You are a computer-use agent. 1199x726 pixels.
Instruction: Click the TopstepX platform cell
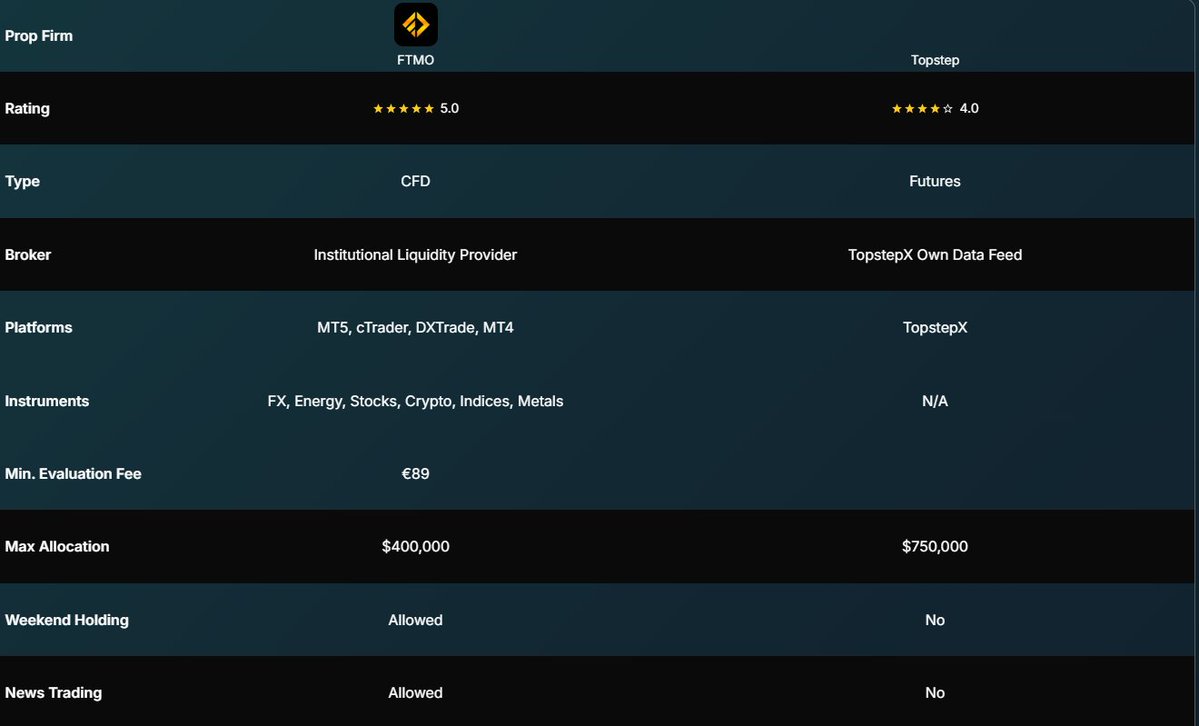(x=935, y=327)
